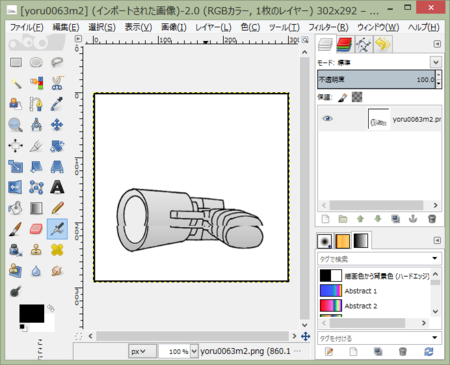Toggle visibility eye of yoru0063m2 layer
The width and height of the screenshot is (450, 365).
(327, 118)
